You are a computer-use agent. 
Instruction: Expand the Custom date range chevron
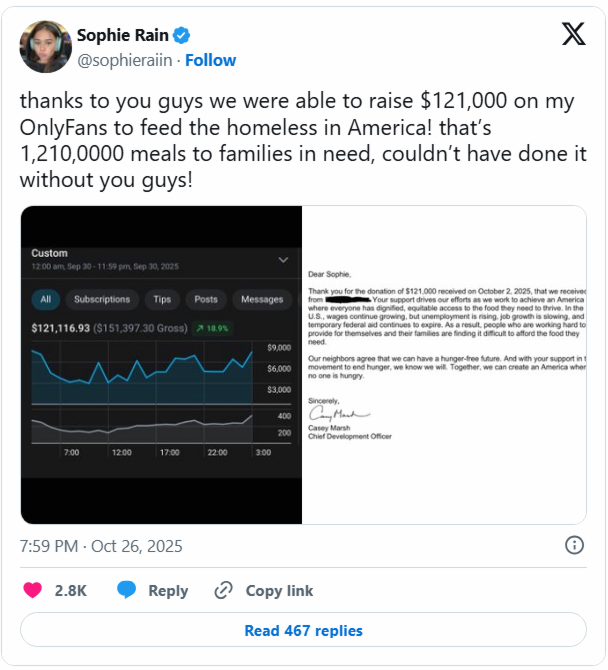point(282,259)
